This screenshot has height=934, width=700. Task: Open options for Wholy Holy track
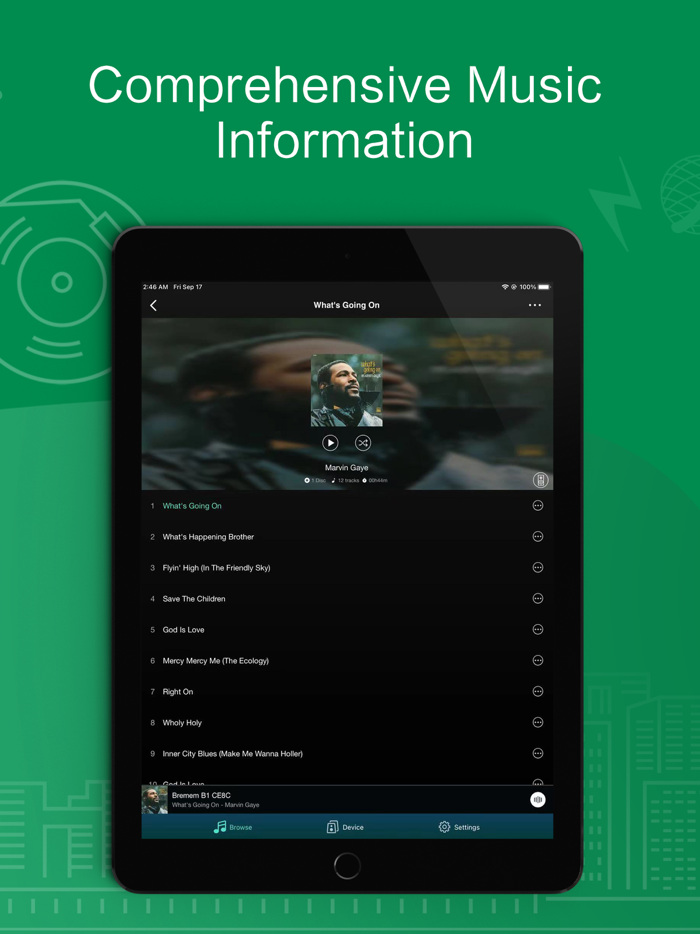pyautogui.click(x=537, y=723)
